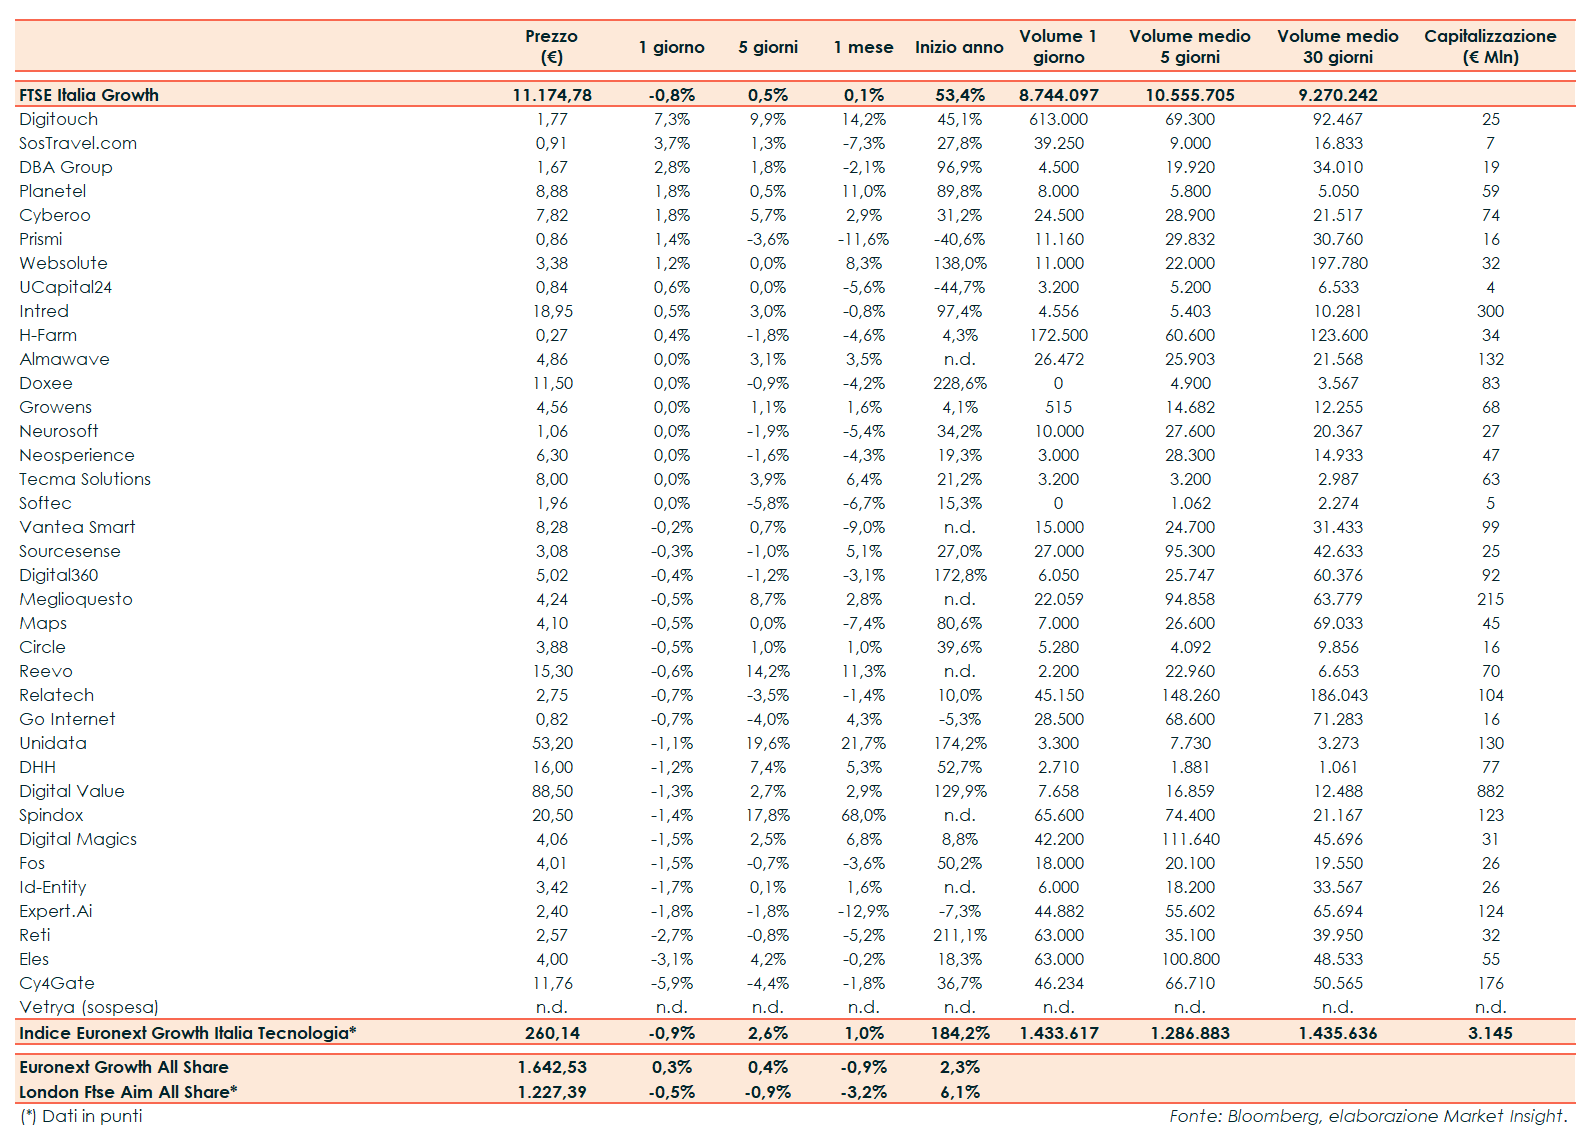
Task: Click the "Prezzo (€)" column header
Action: (x=551, y=47)
